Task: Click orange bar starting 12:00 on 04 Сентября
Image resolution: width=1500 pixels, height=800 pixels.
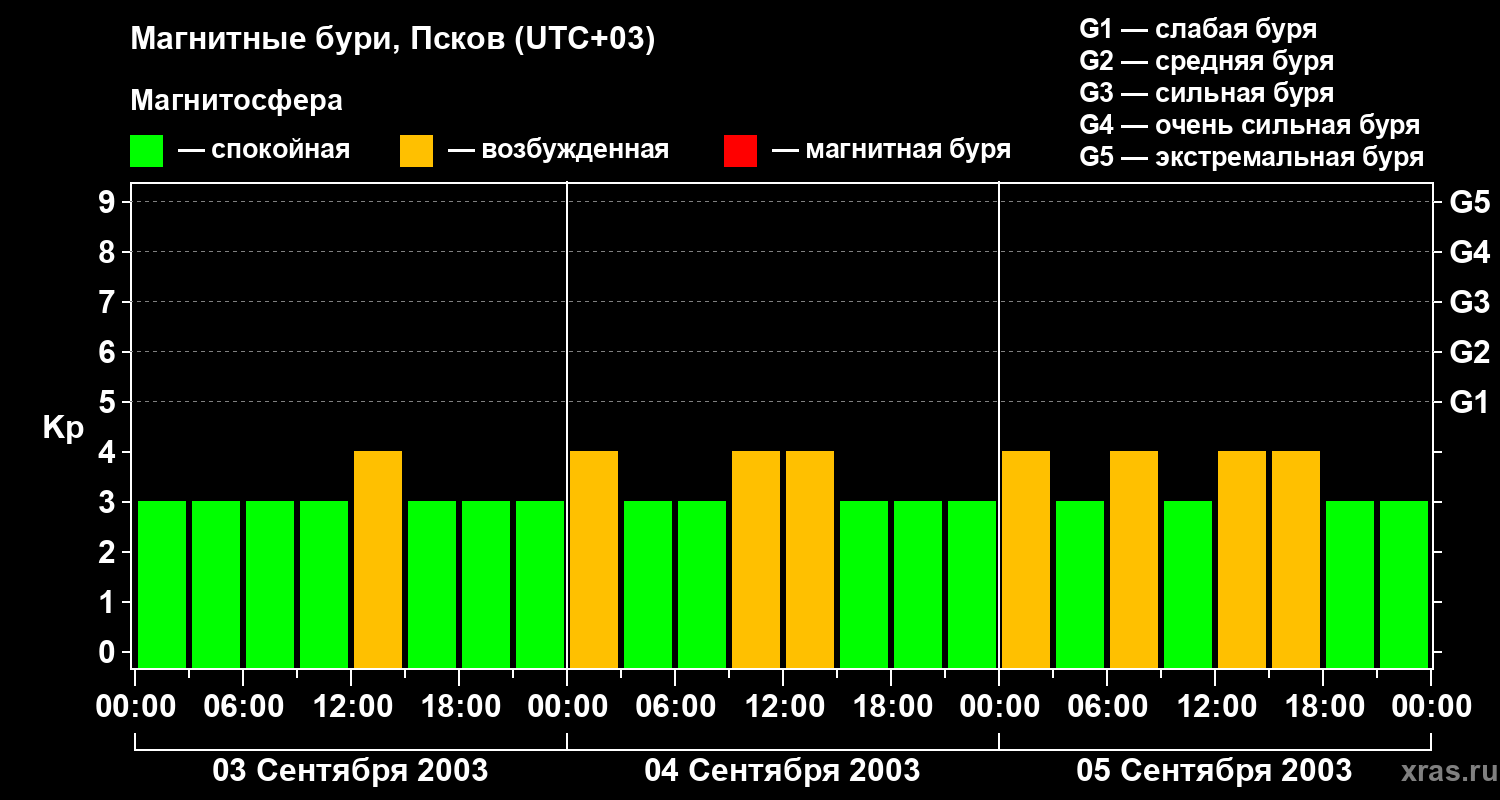Action: pos(810,559)
